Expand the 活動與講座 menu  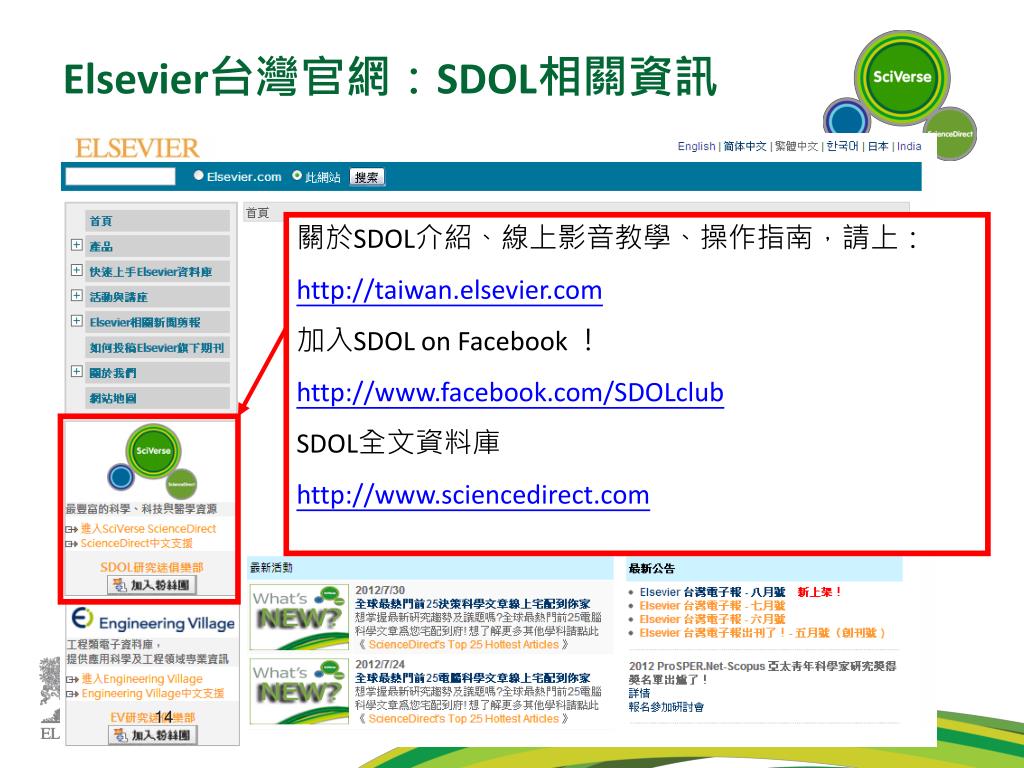(76, 296)
